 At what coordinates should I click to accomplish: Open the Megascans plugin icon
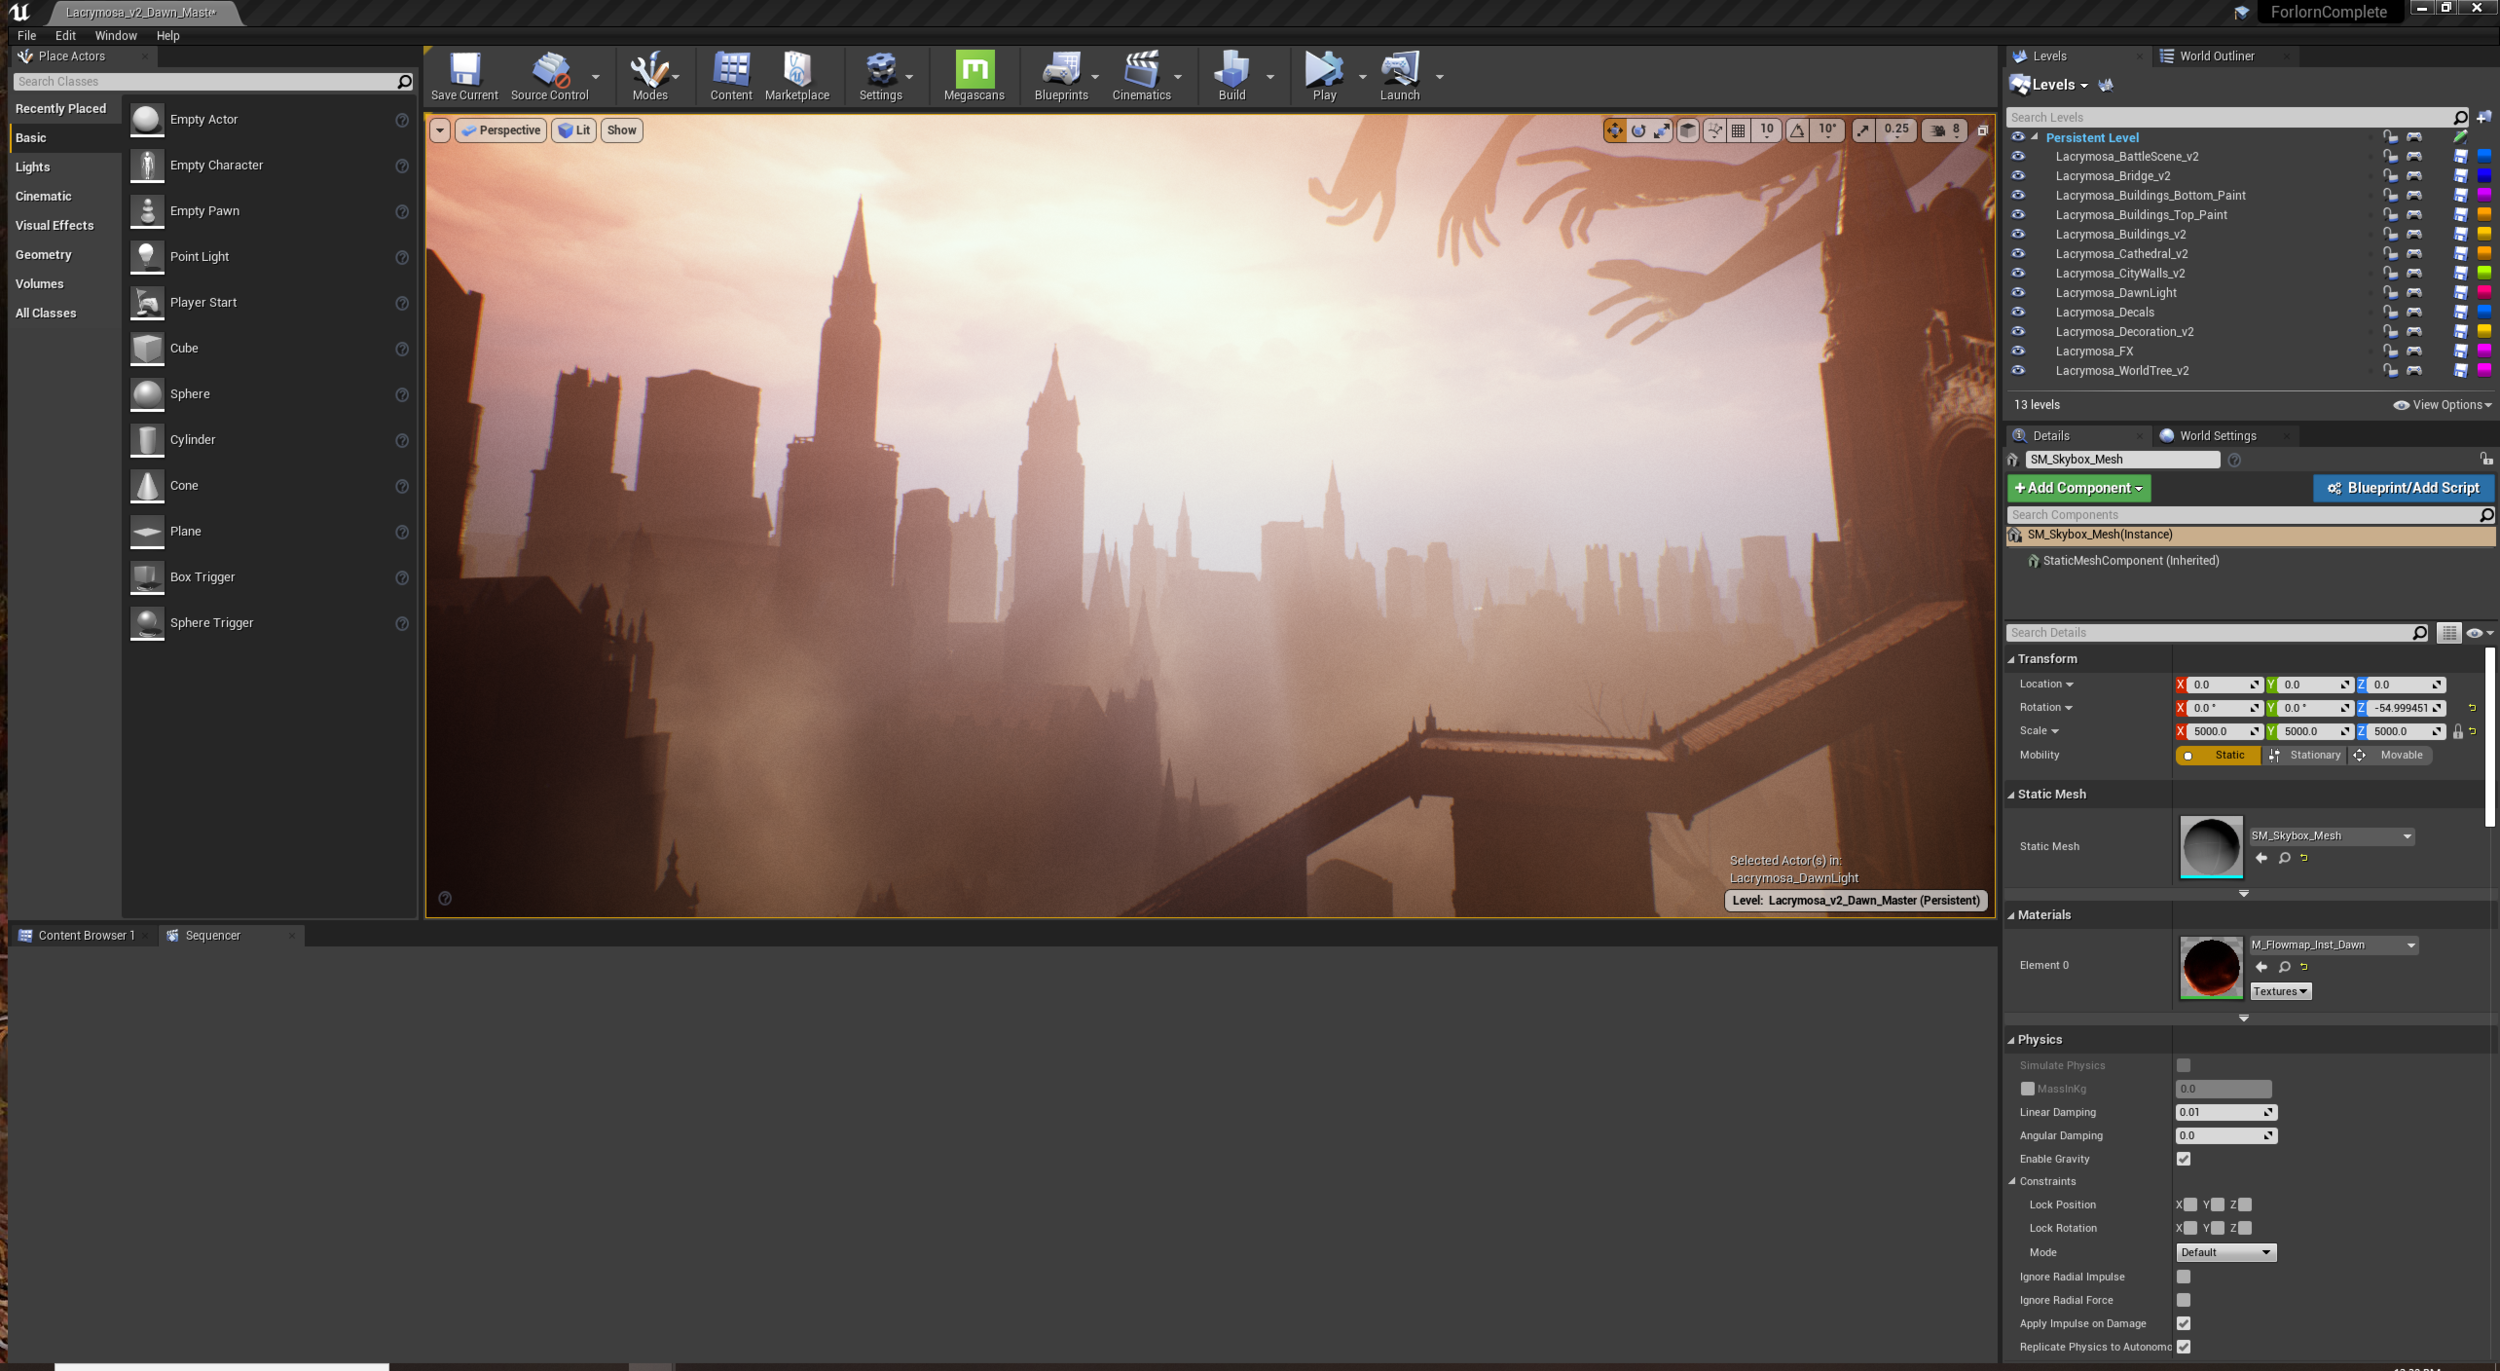click(973, 75)
